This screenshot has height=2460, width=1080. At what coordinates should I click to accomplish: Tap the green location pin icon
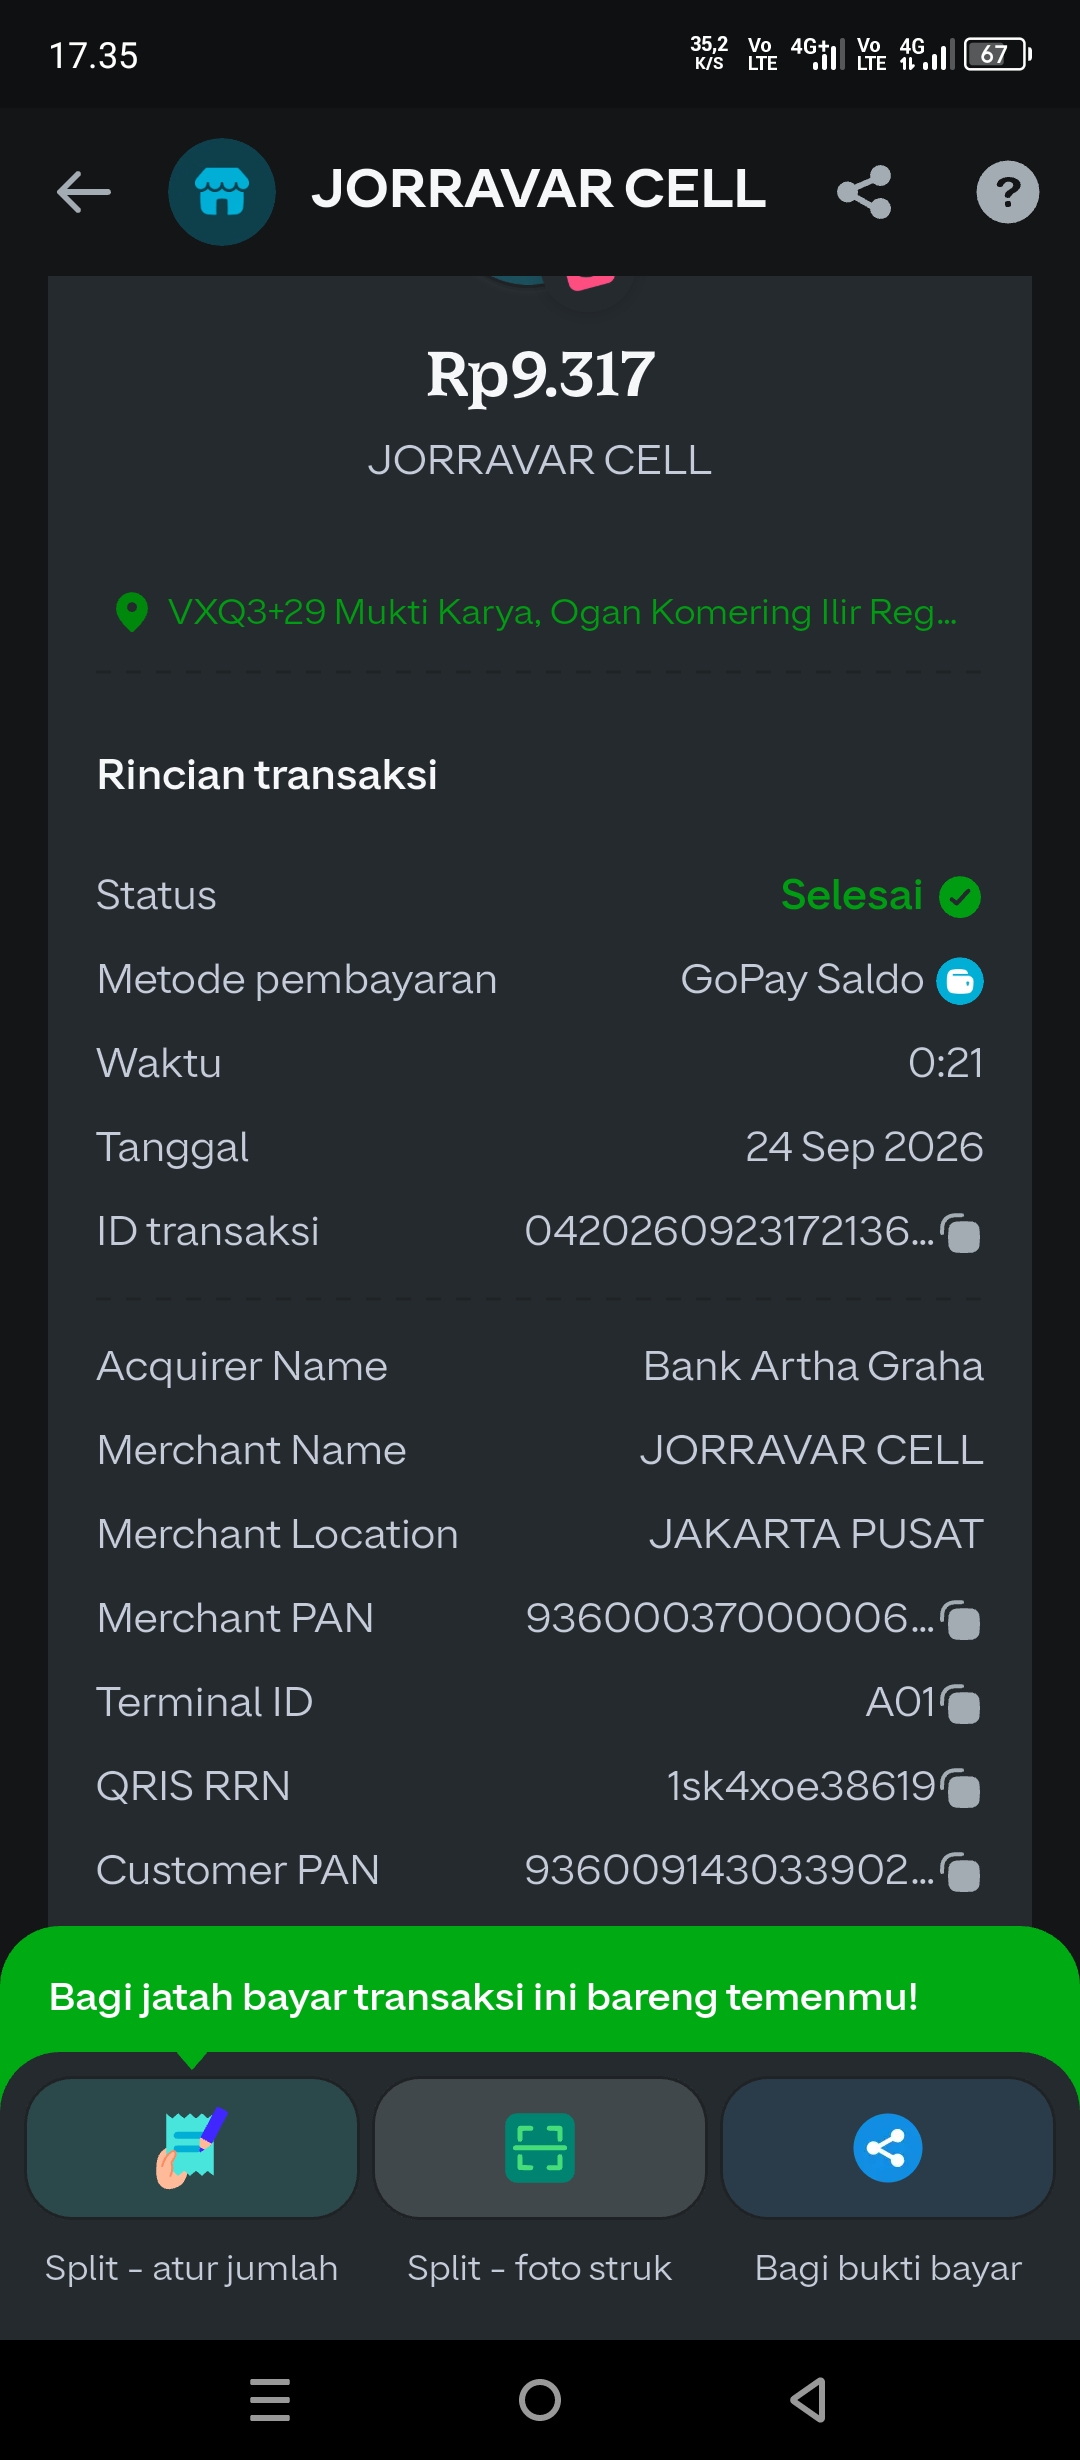(132, 612)
